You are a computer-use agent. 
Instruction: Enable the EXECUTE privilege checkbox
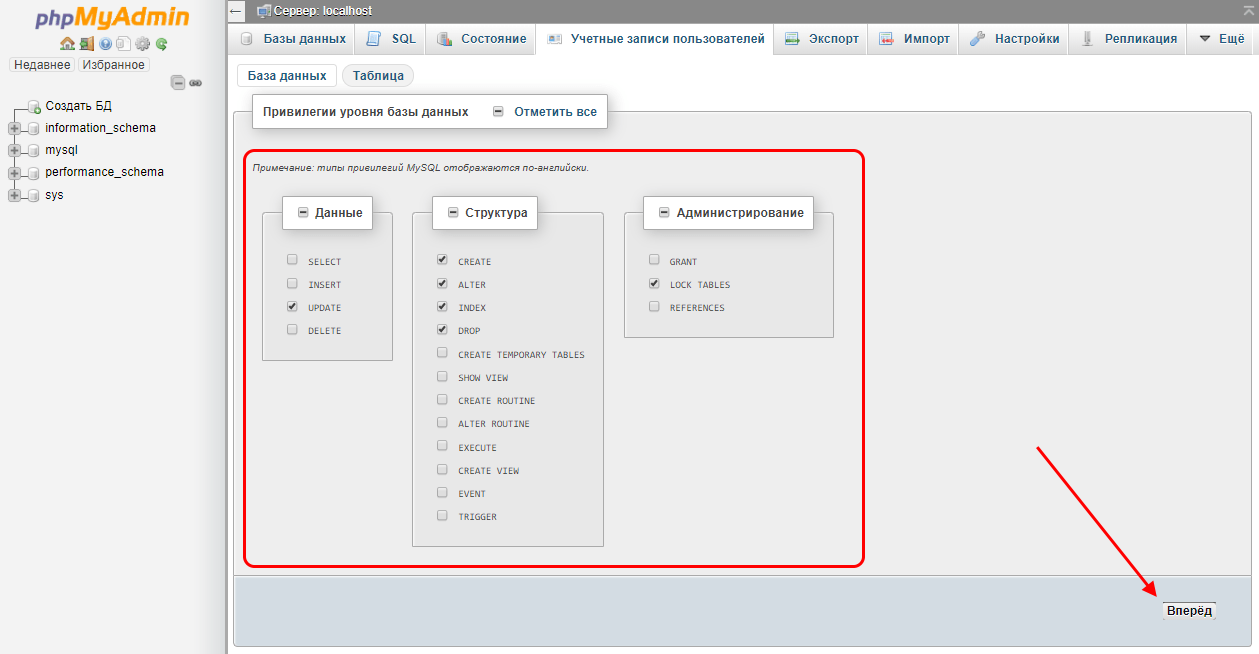(442, 446)
